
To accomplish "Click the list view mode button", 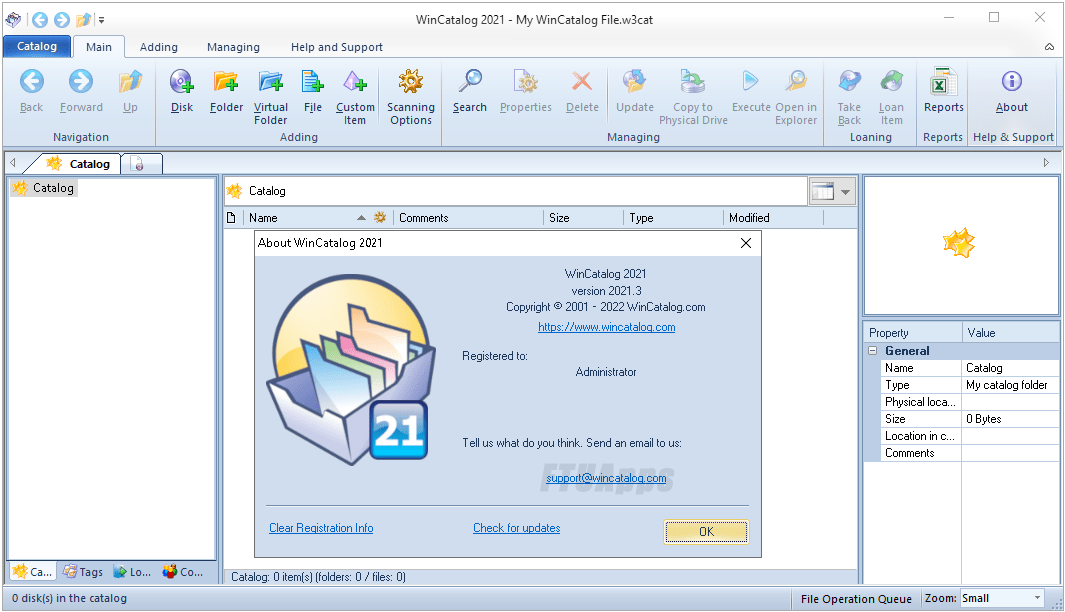I will pos(823,192).
